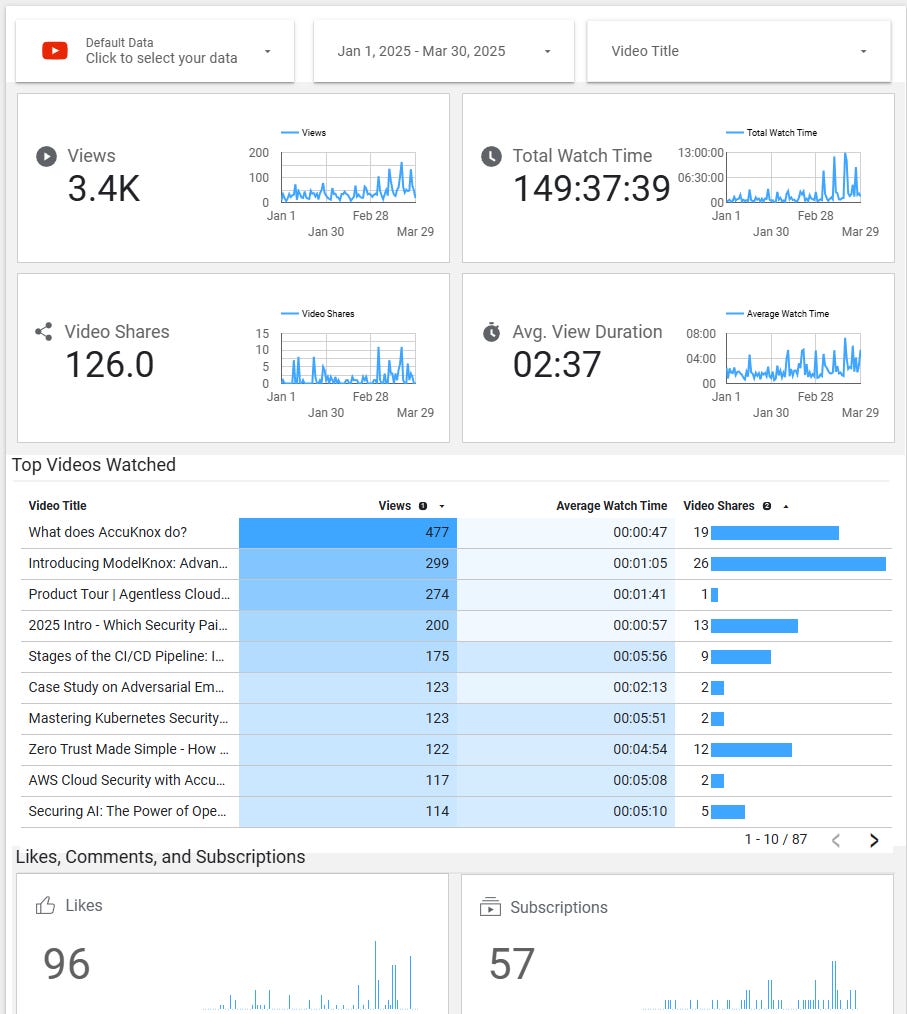This screenshot has width=907, height=1014.
Task: Click the Avg. View Duration stopwatch icon
Action: pos(491,332)
